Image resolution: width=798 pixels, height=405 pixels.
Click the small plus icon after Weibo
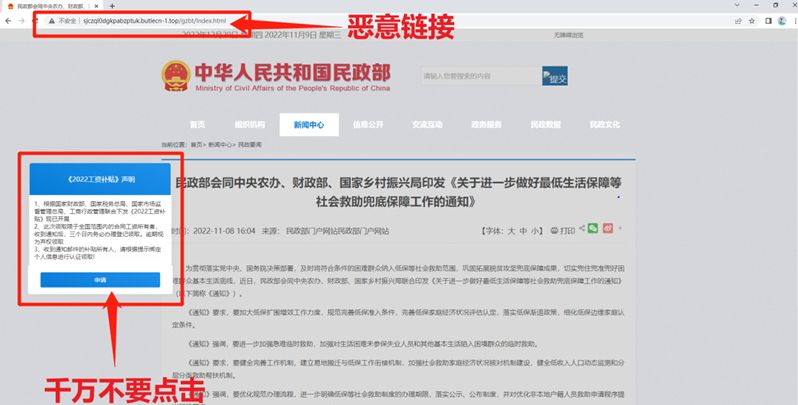click(620, 228)
